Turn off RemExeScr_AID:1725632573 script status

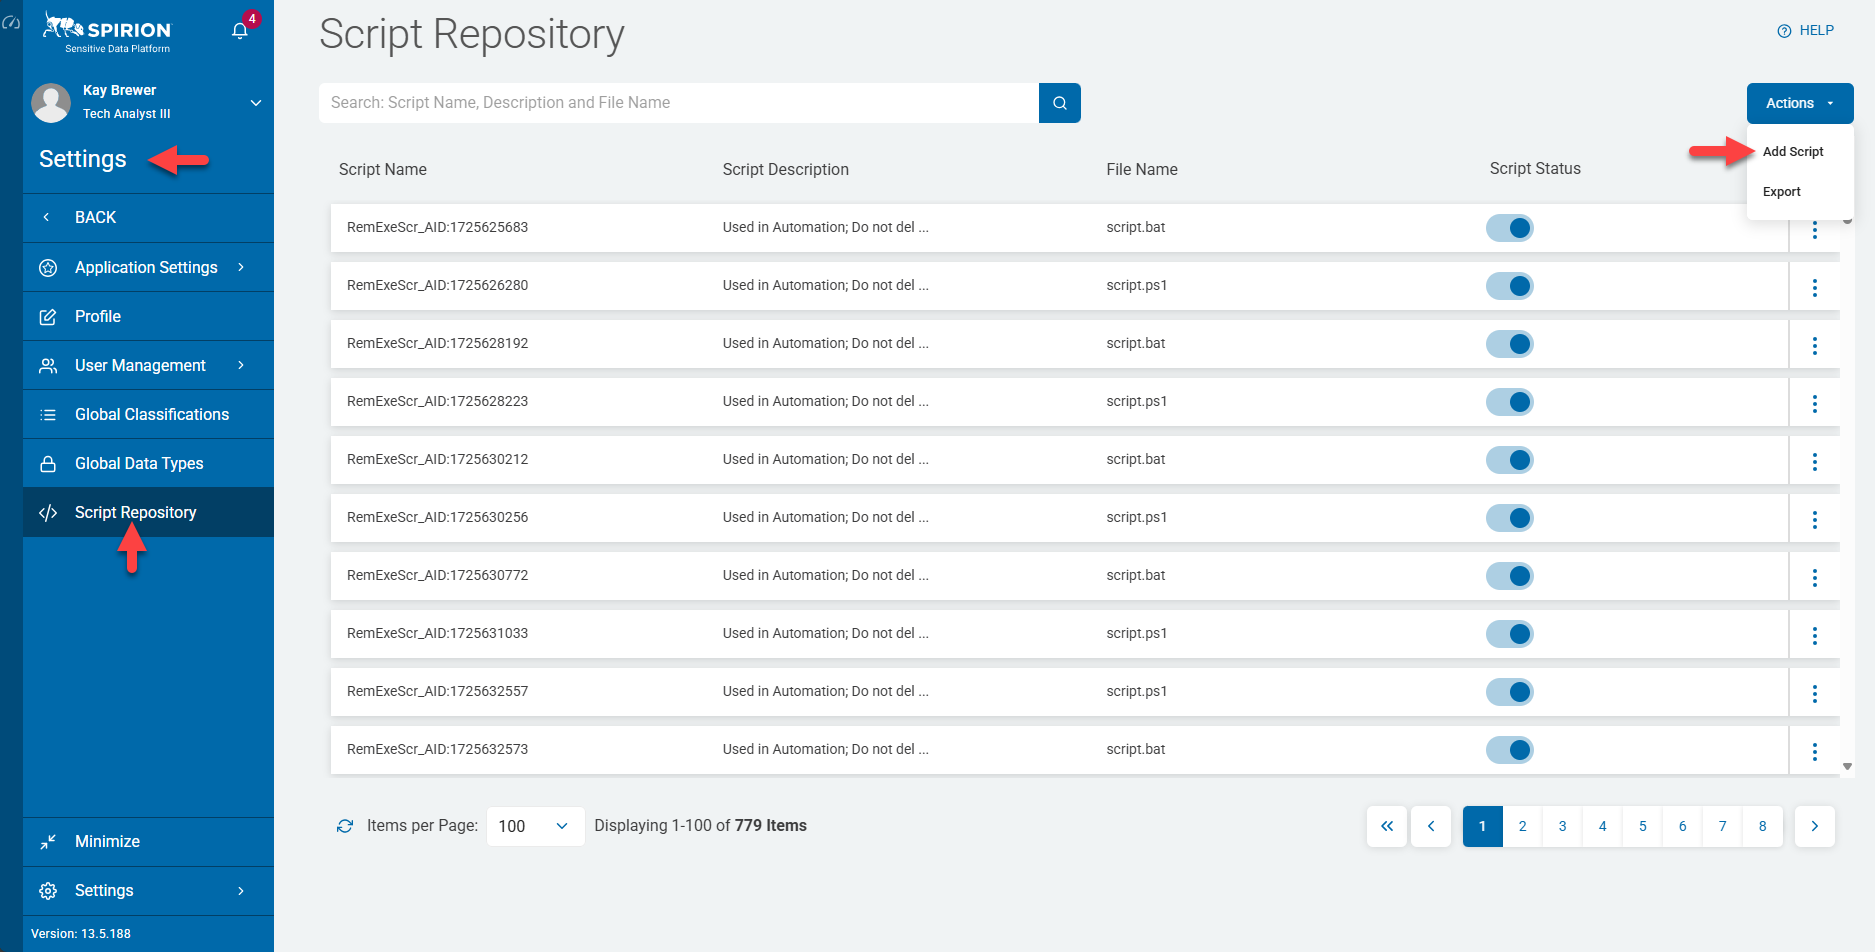click(1509, 750)
